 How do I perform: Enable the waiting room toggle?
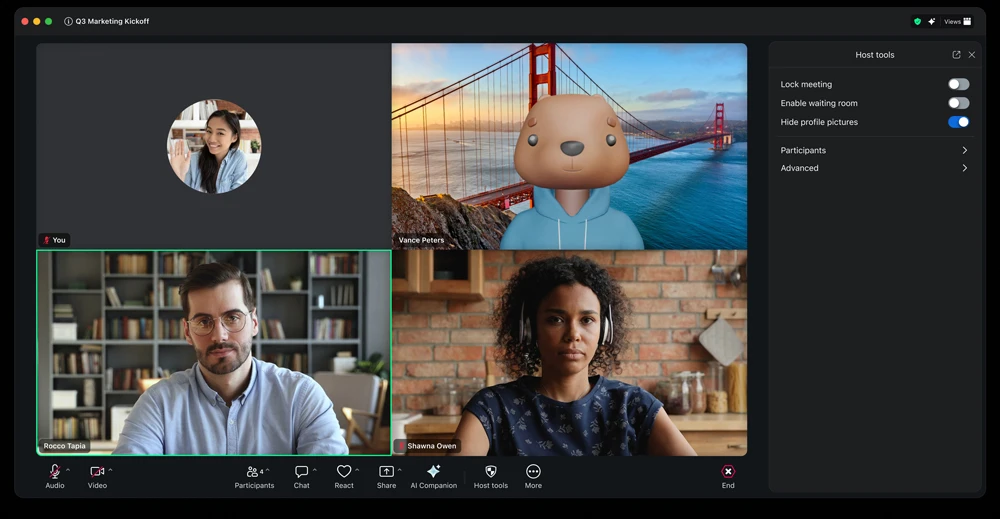tap(958, 103)
